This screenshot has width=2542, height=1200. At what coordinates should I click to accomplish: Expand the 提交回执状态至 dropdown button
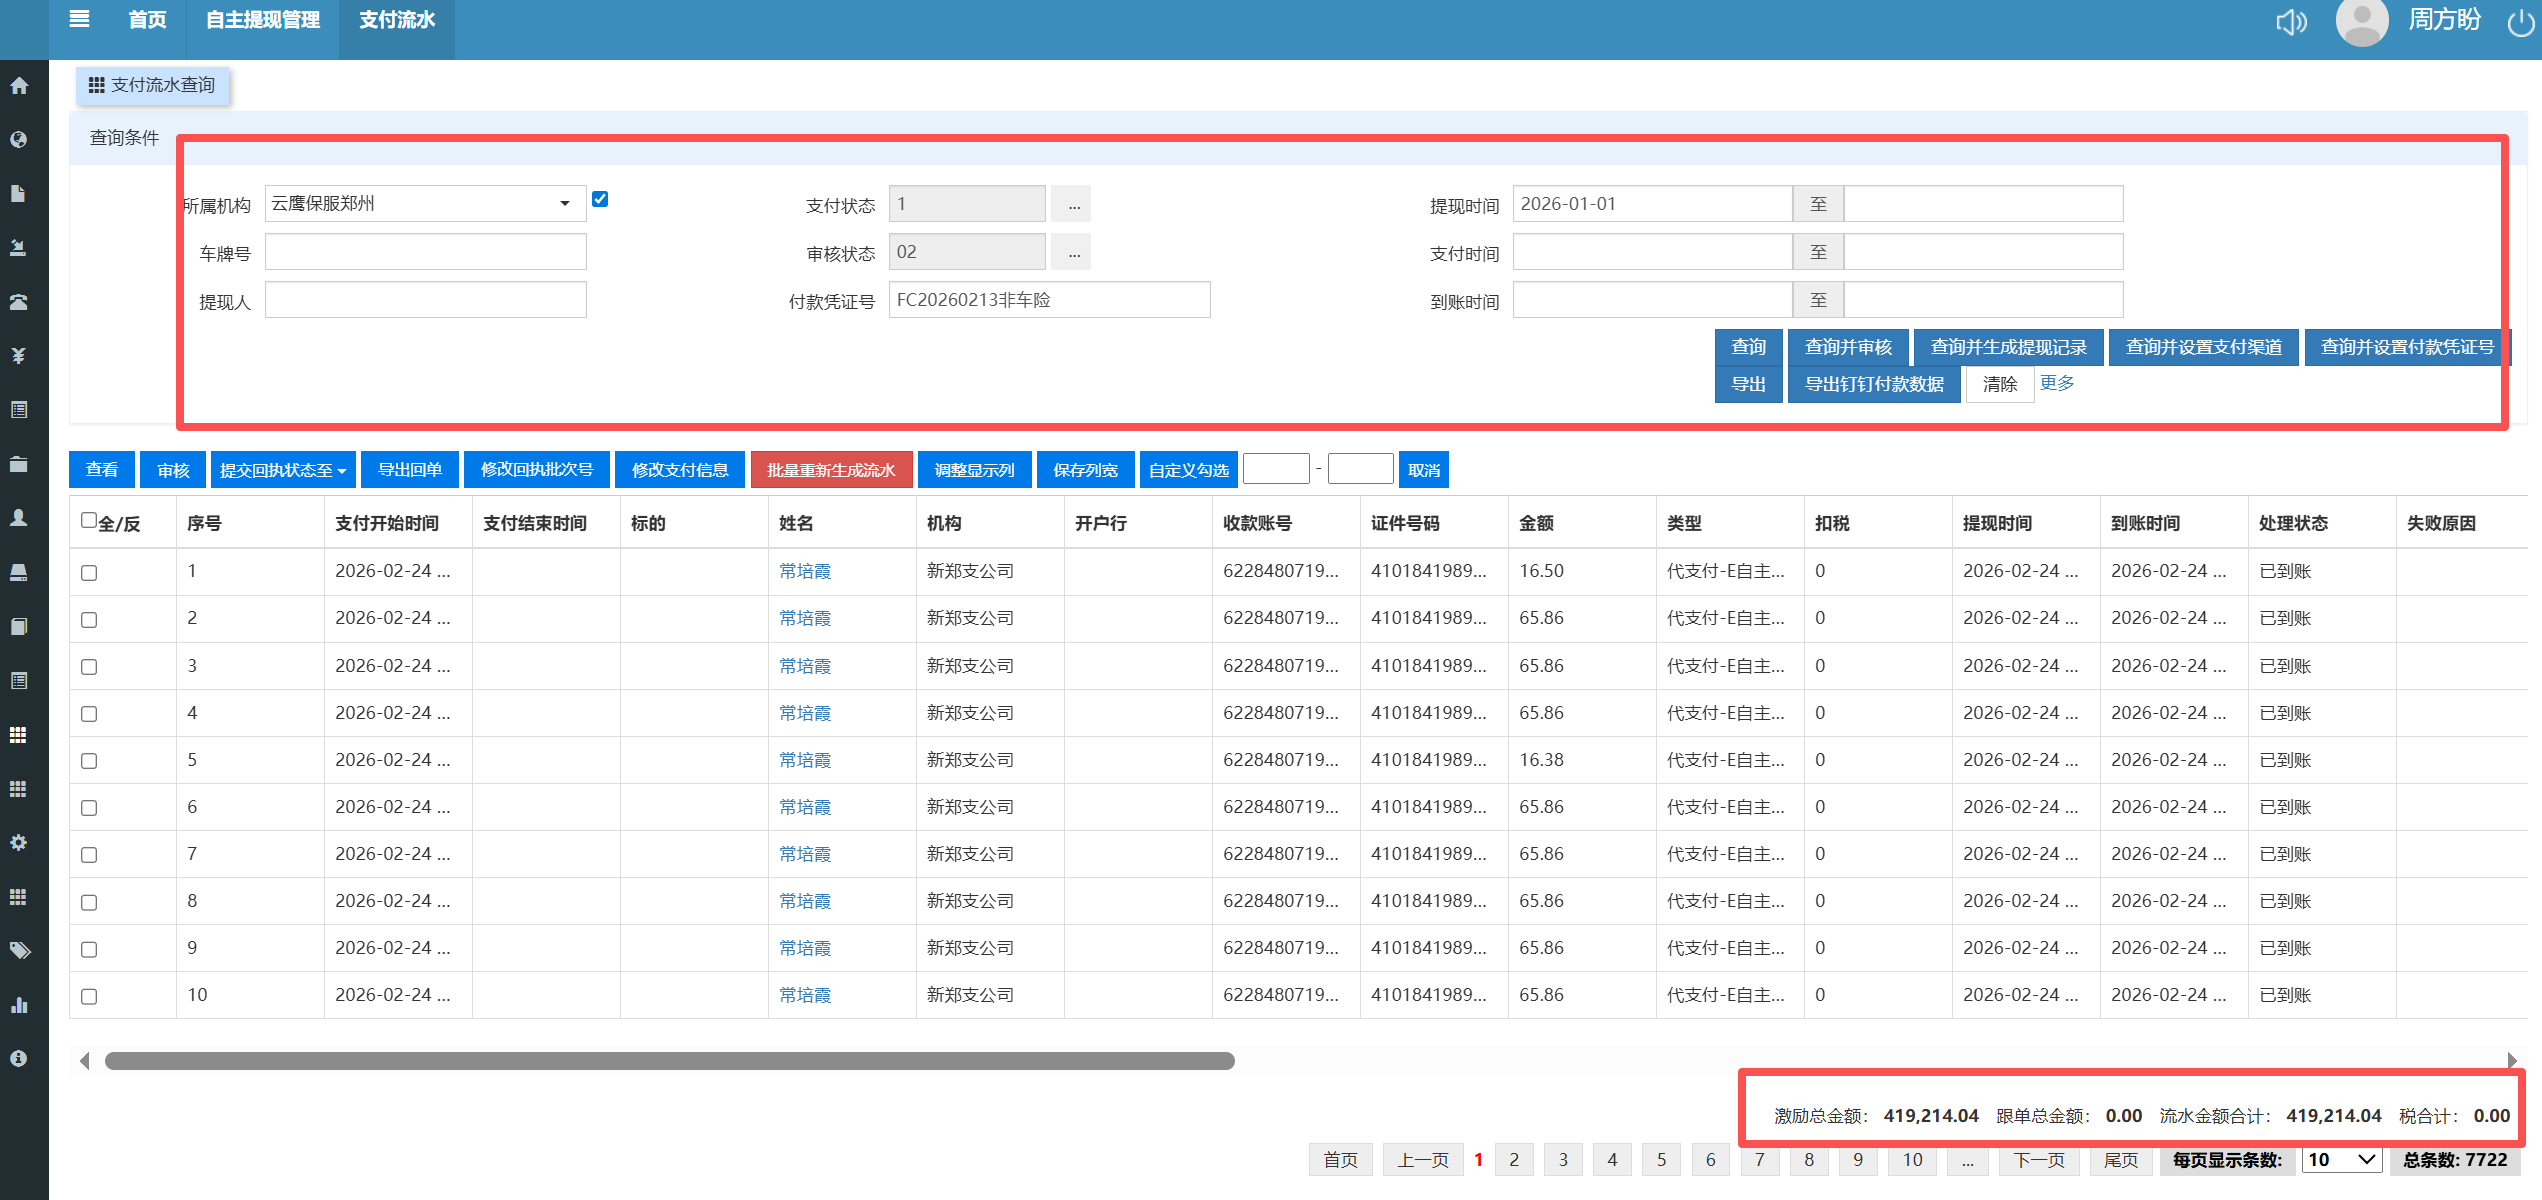click(x=282, y=470)
